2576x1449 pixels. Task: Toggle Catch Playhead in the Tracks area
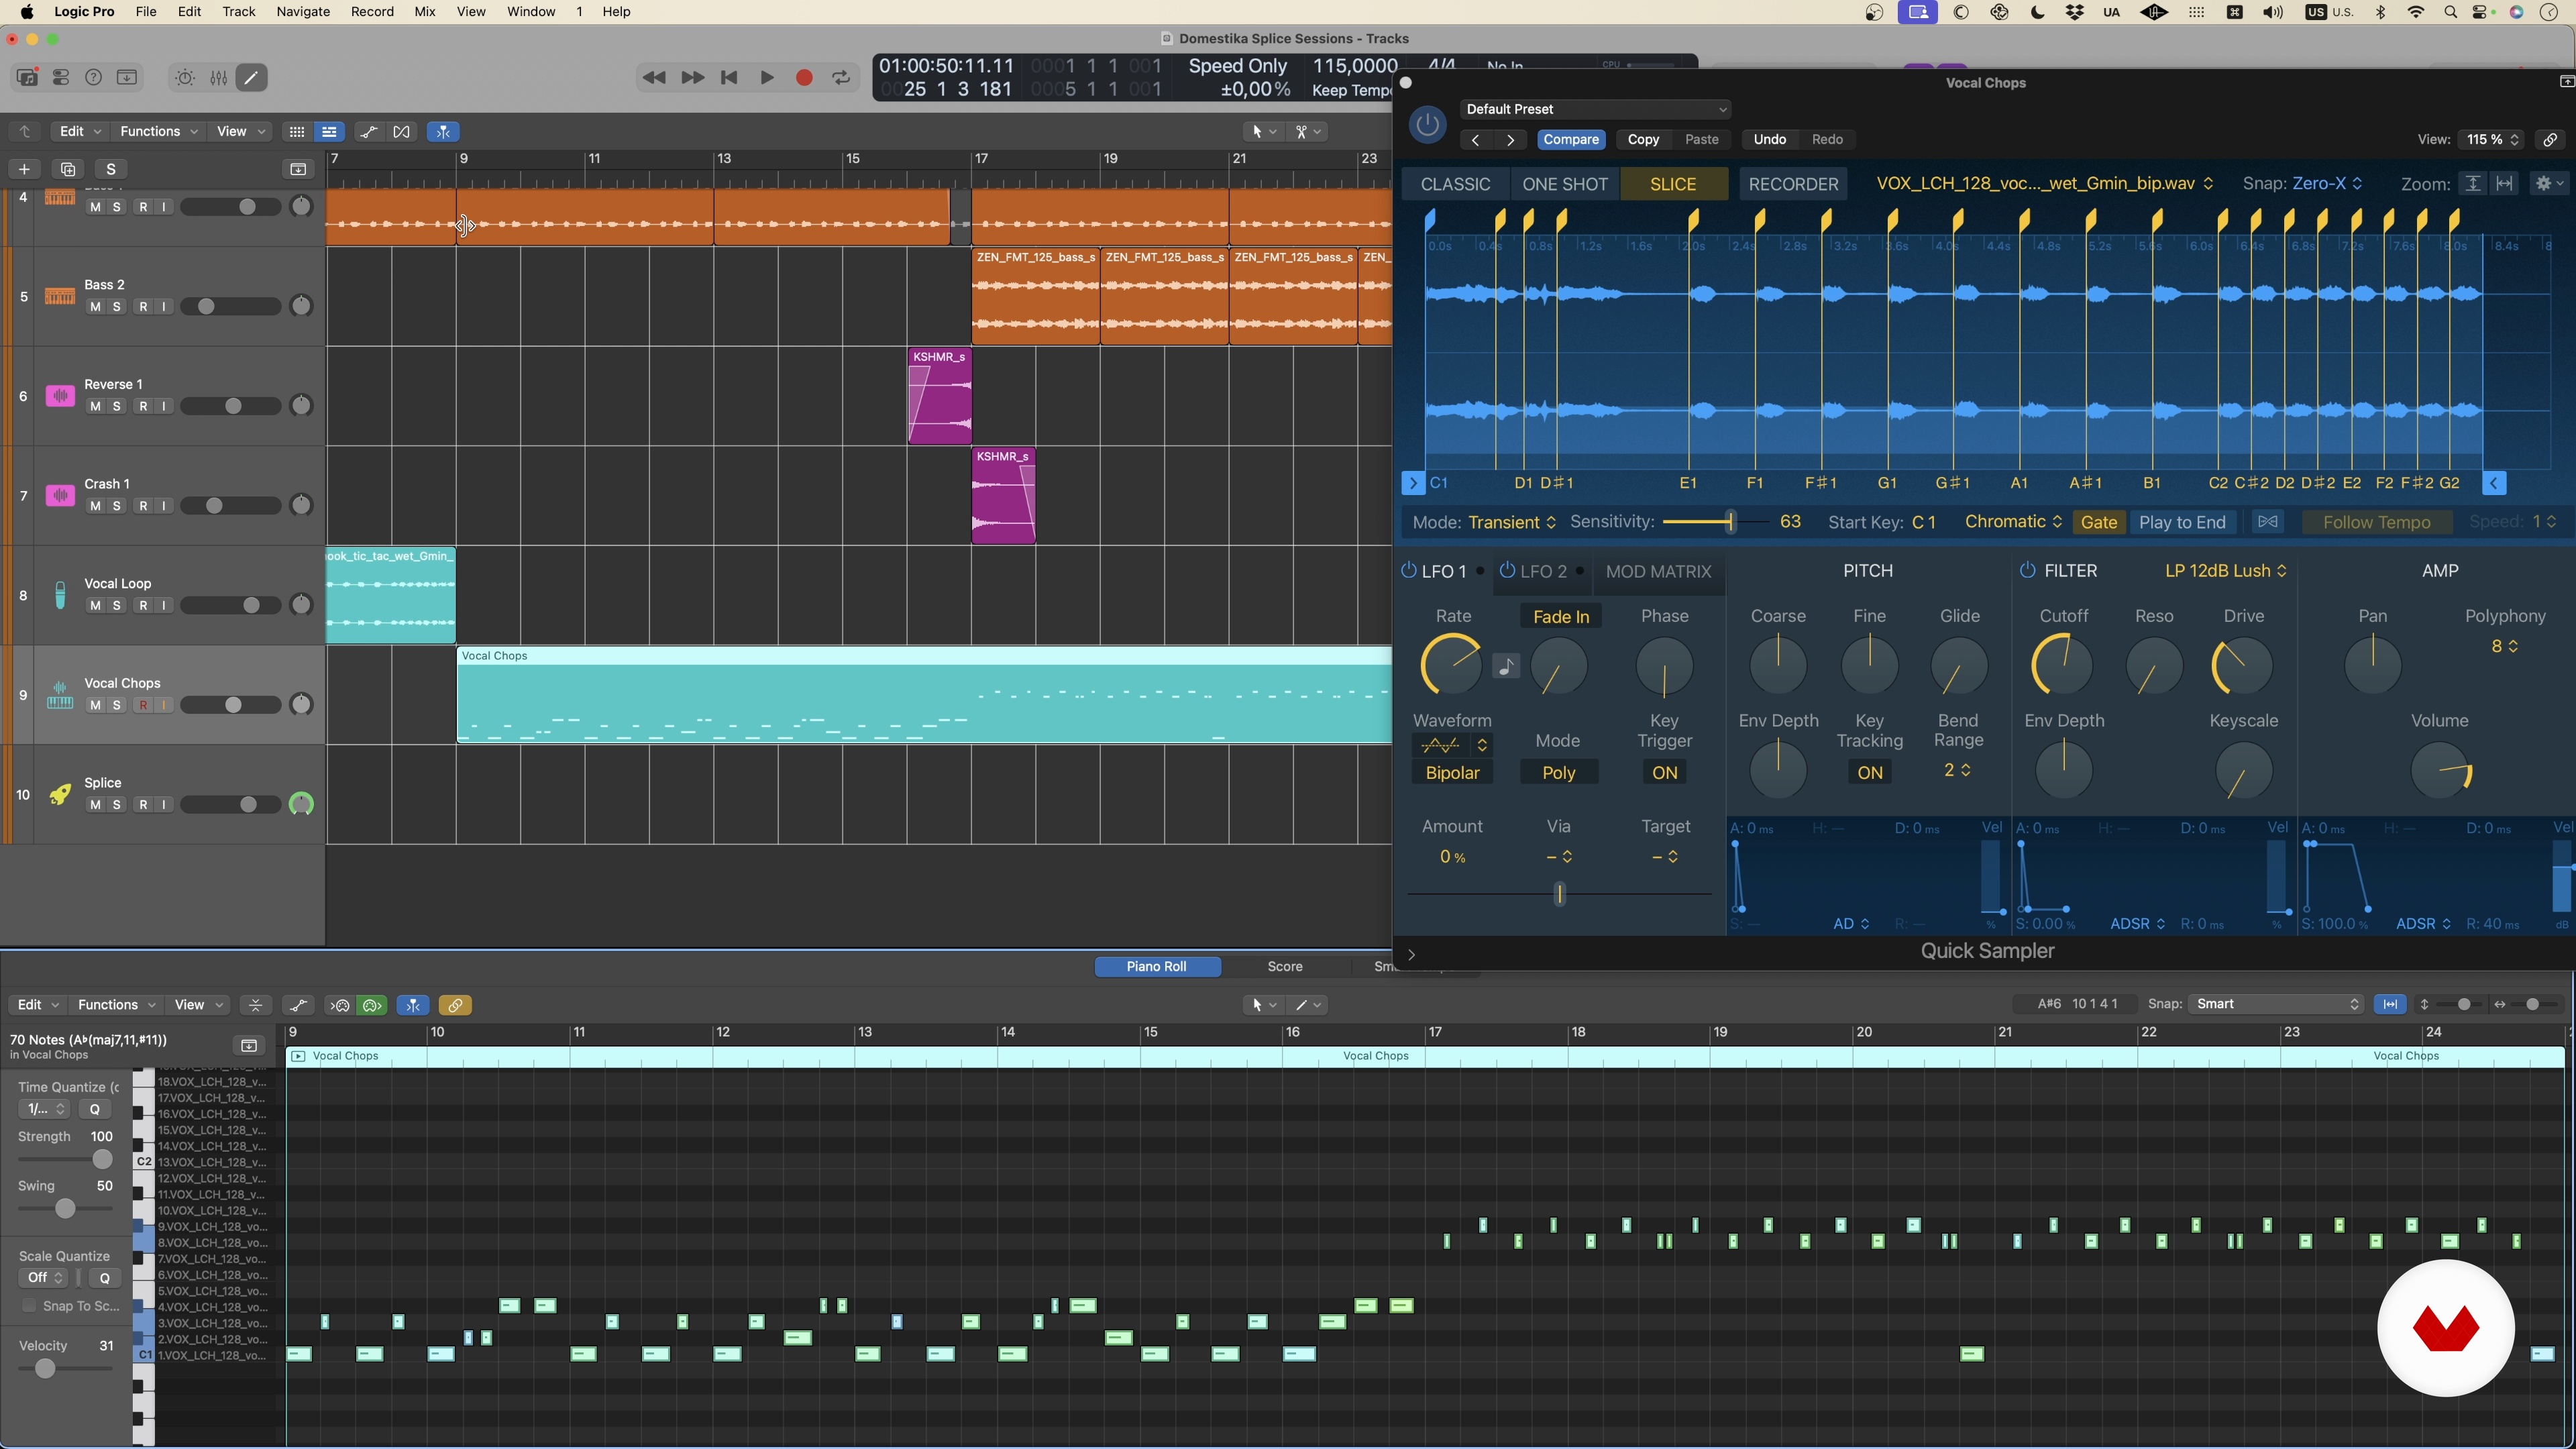[x=443, y=132]
